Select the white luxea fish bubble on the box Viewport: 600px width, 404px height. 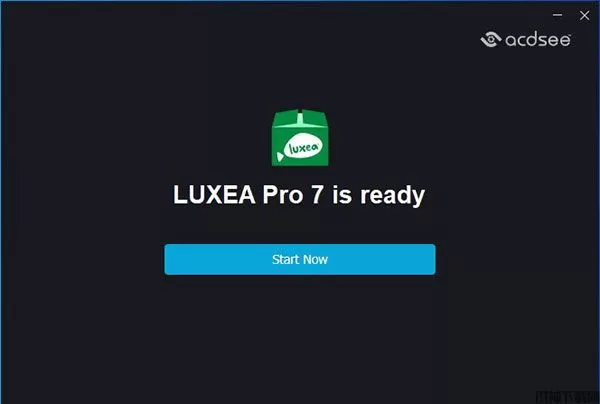(x=305, y=147)
